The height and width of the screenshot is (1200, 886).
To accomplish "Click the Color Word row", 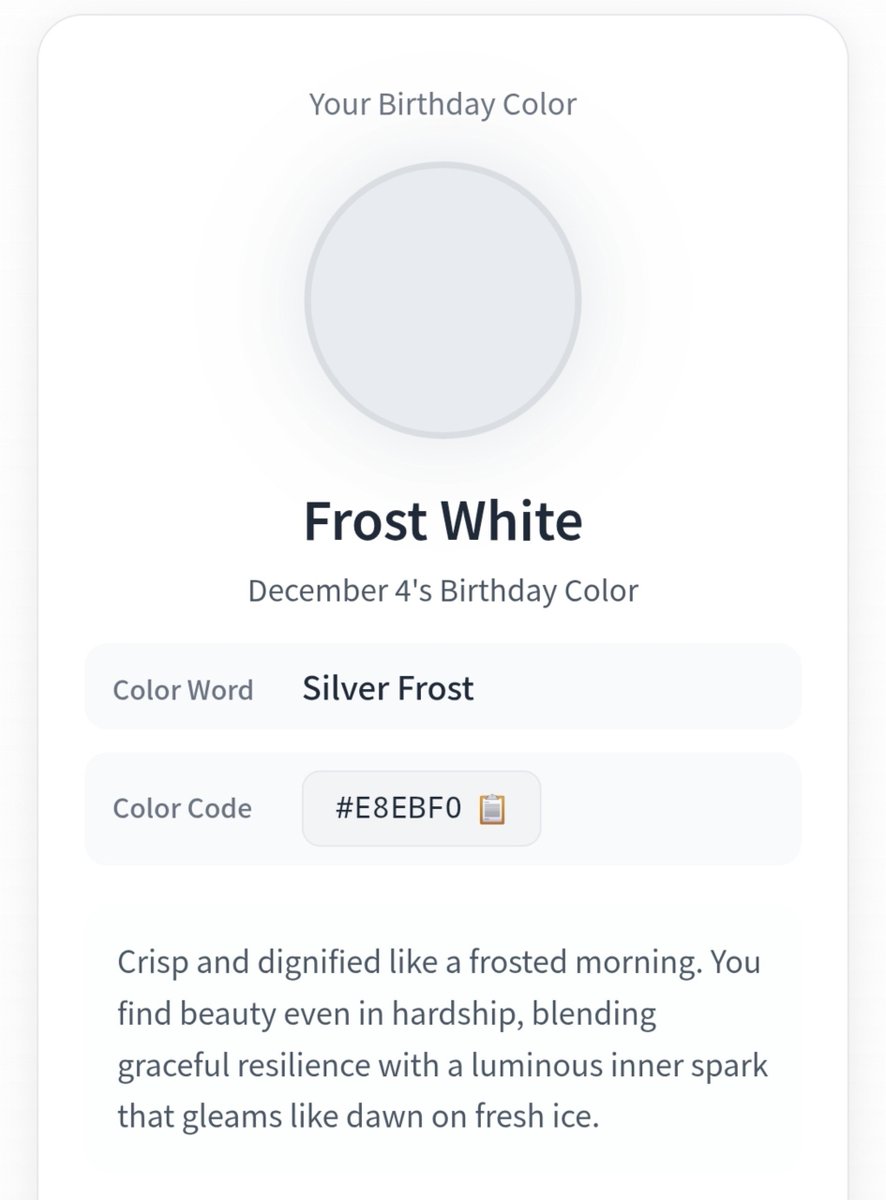I will 443,686.
